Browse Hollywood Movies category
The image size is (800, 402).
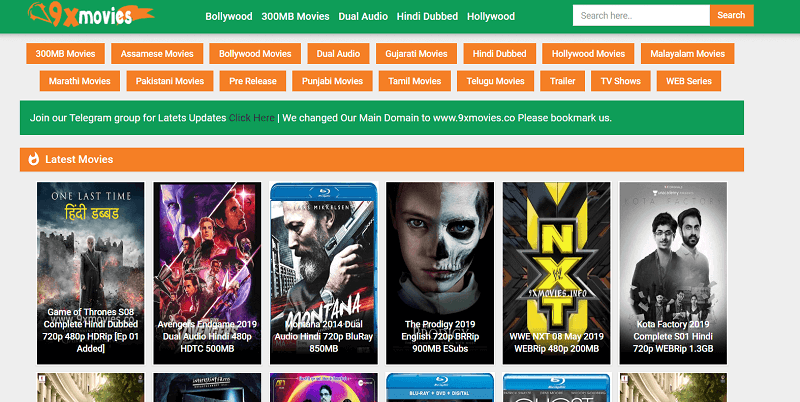pyautogui.click(x=588, y=54)
